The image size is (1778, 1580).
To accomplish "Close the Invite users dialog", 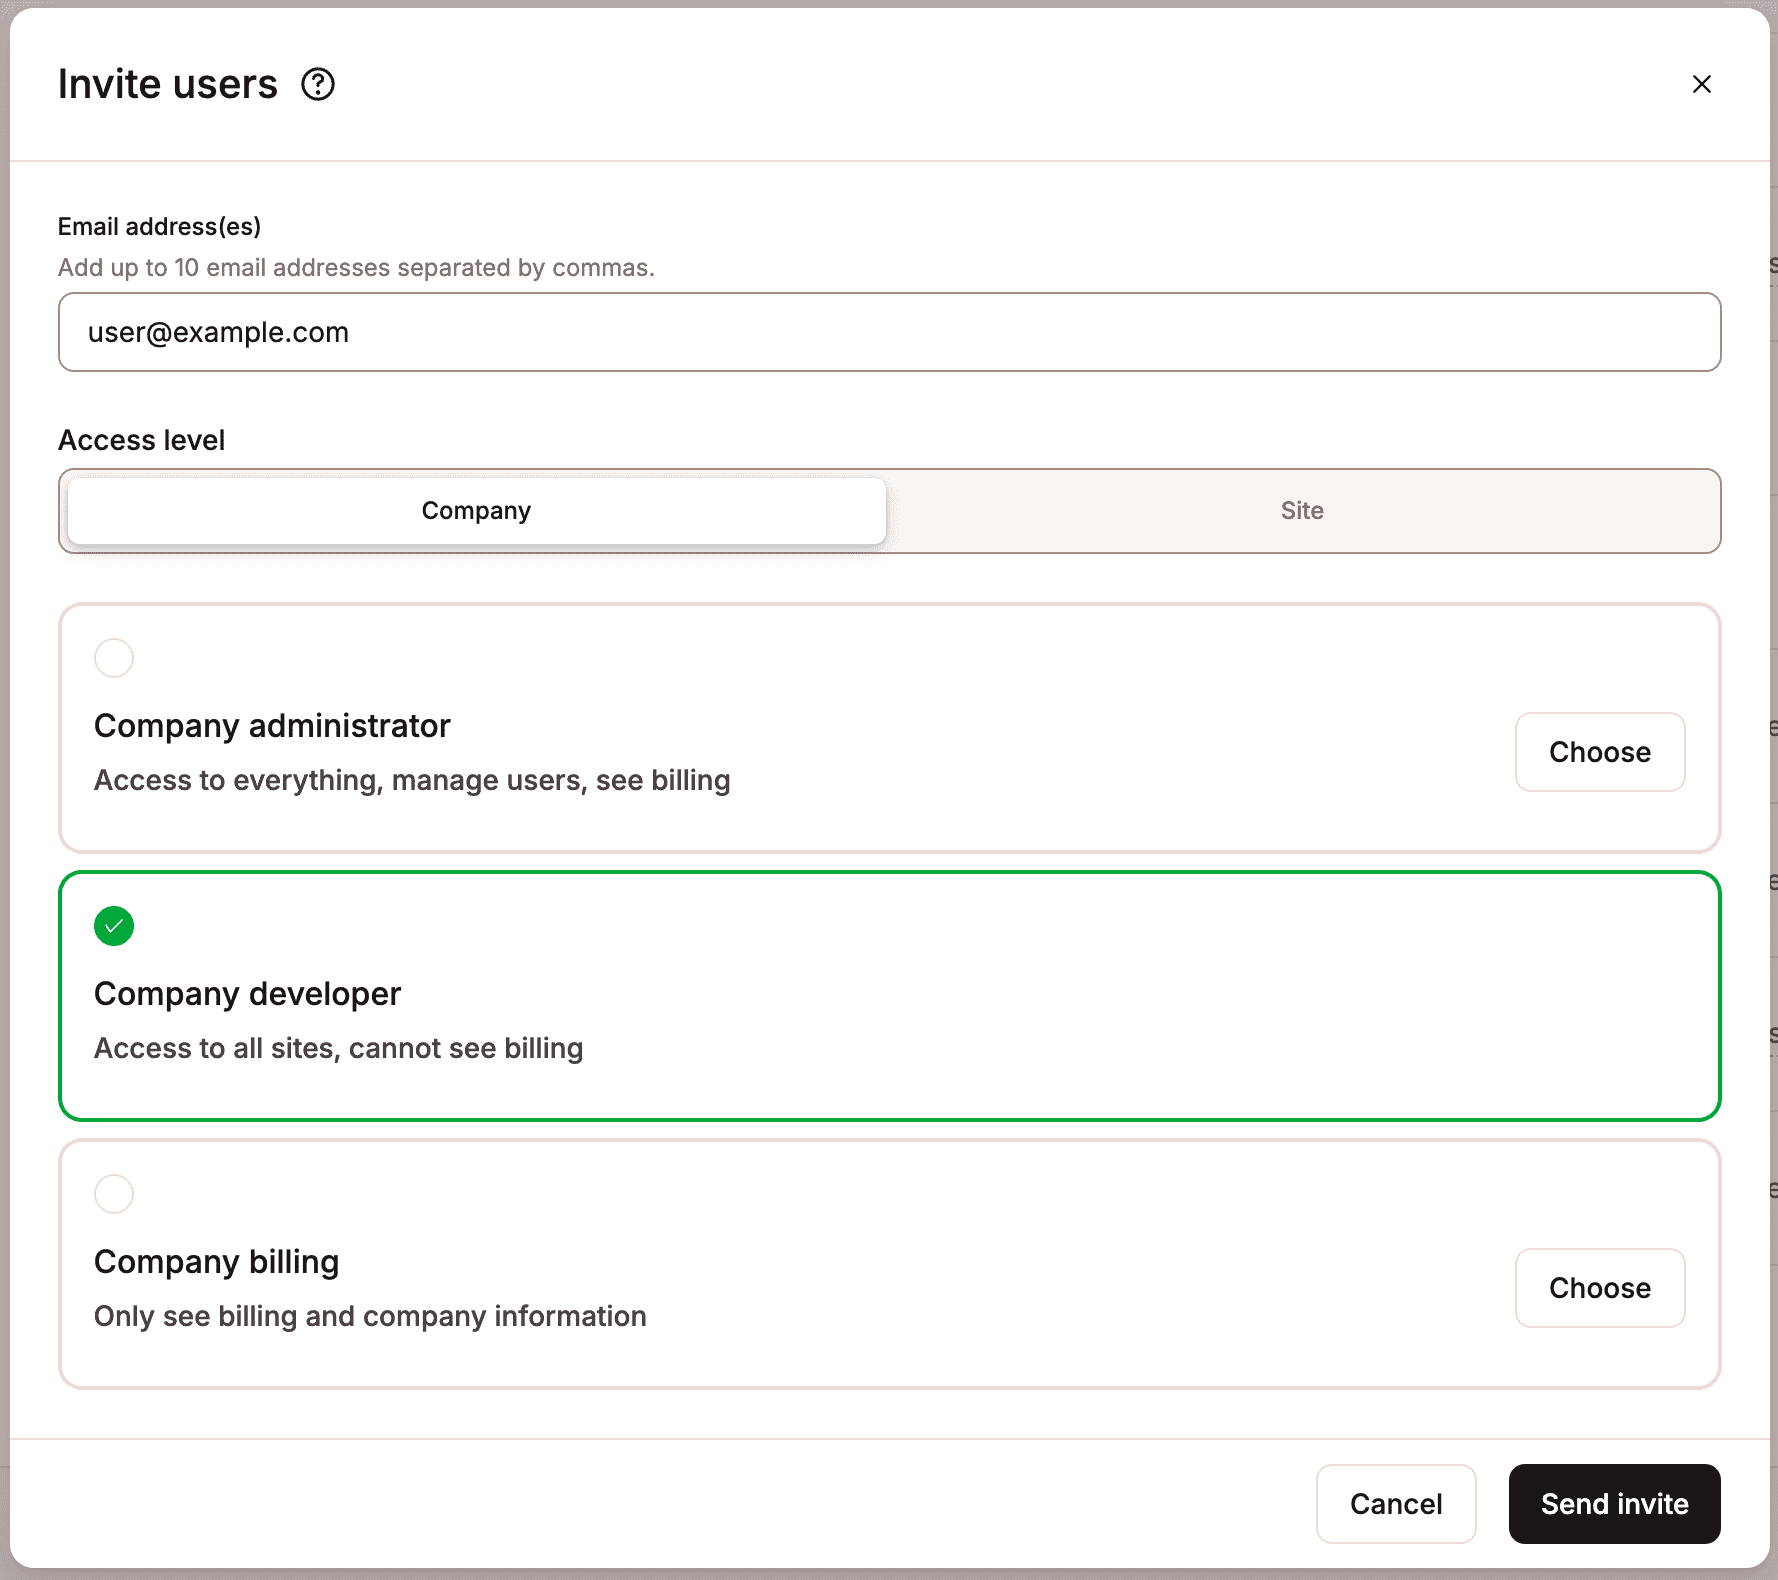I will [x=1702, y=84].
